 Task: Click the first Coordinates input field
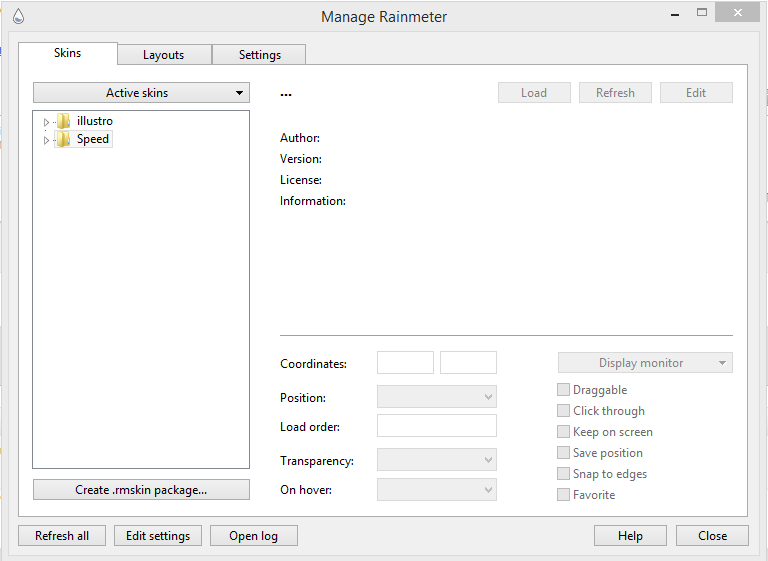pos(405,363)
